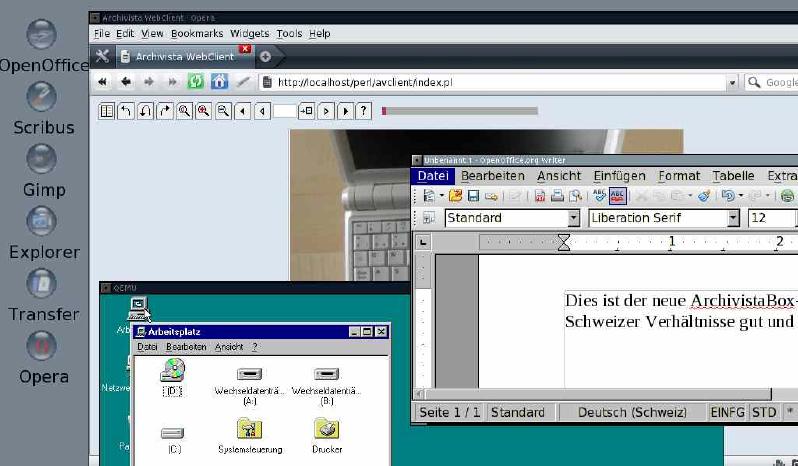Export as PDF in Writer toolbar

point(540,196)
